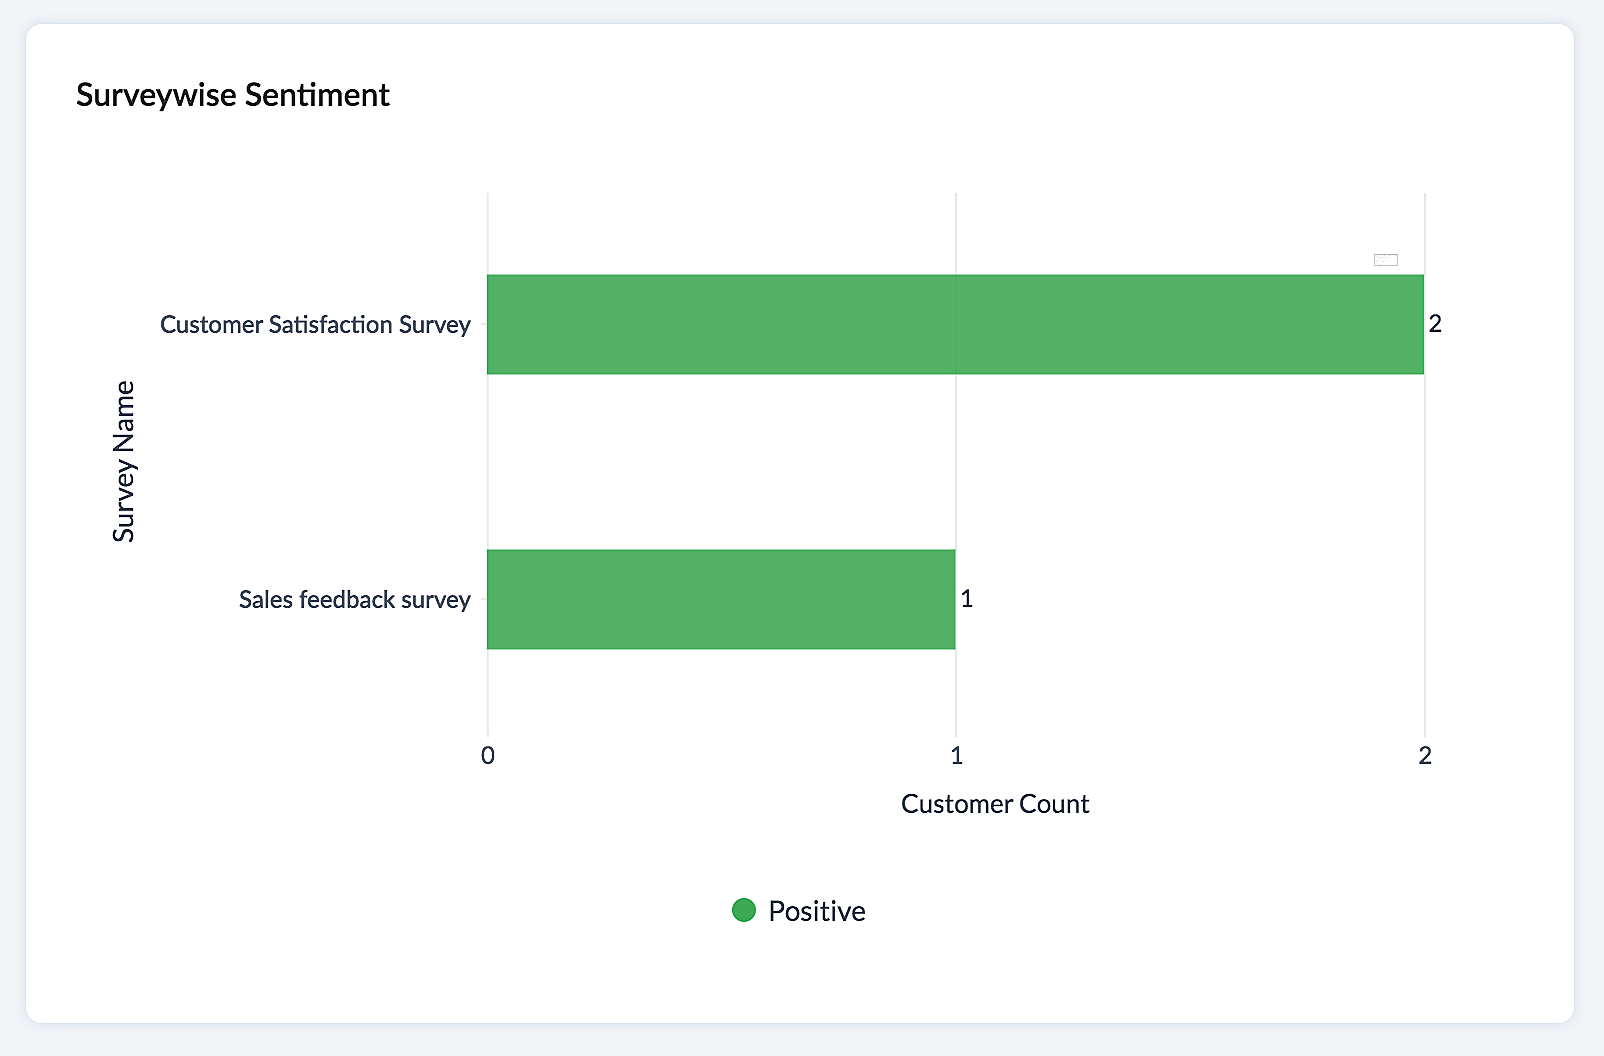
Task: Select the Sales feedback survey bar
Action: (720, 599)
